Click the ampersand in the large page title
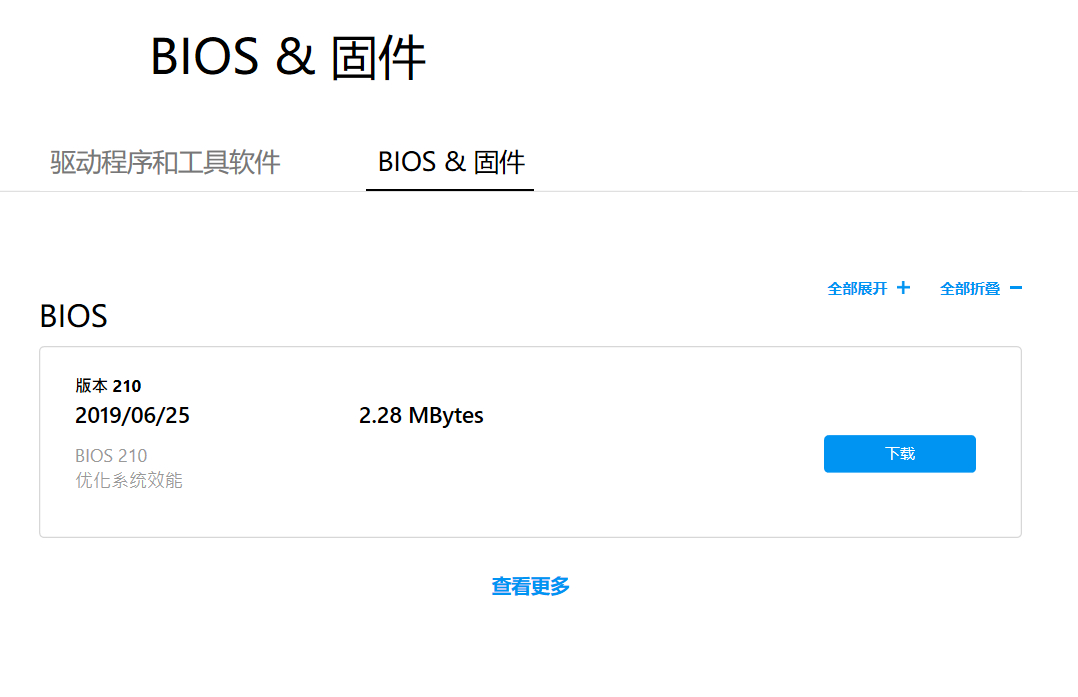Viewport: 1078px width, 697px height. (x=295, y=58)
